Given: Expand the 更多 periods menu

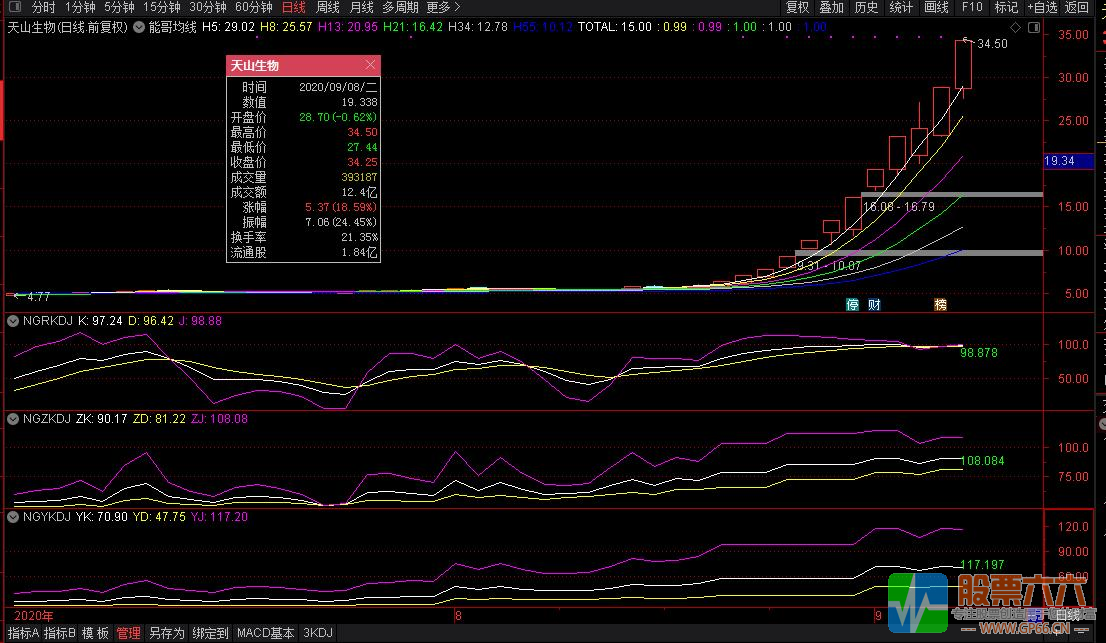Looking at the screenshot, I should pos(444,7).
